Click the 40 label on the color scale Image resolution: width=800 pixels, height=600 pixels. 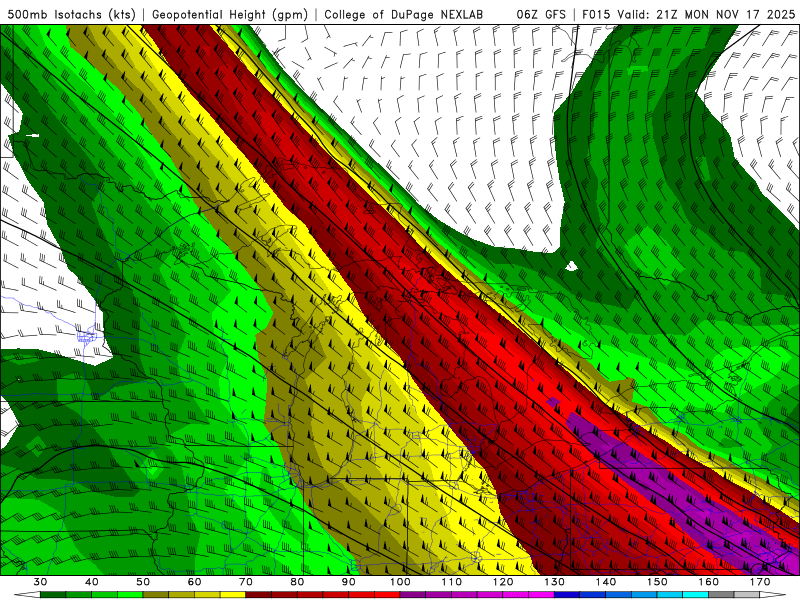coord(92,582)
